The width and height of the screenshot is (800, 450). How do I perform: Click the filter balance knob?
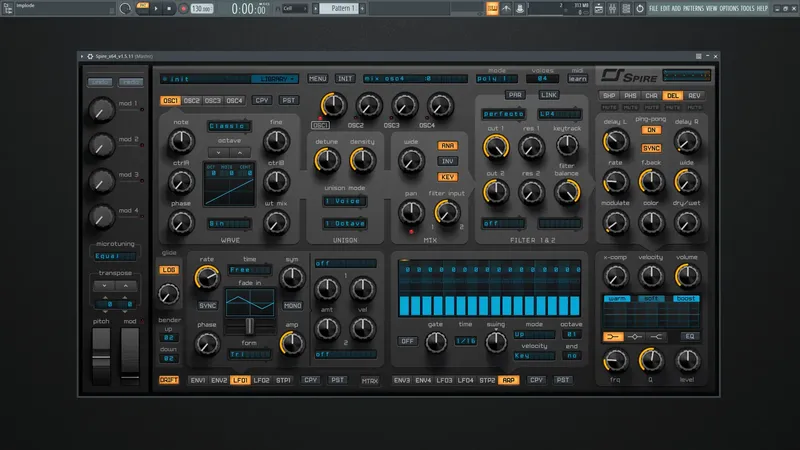pos(567,192)
